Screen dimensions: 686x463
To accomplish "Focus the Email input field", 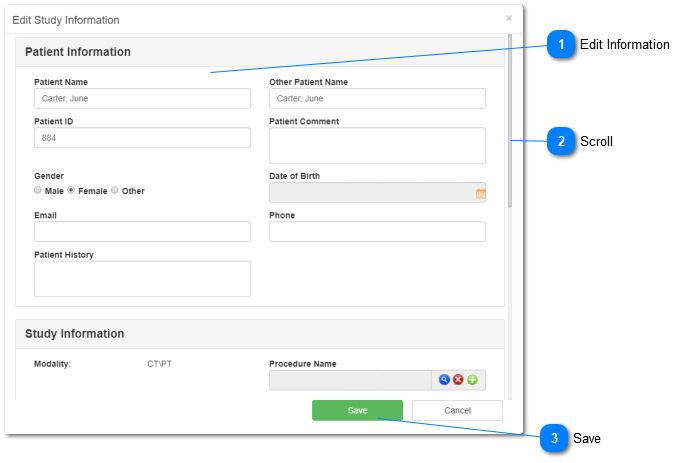I will 142,232.
